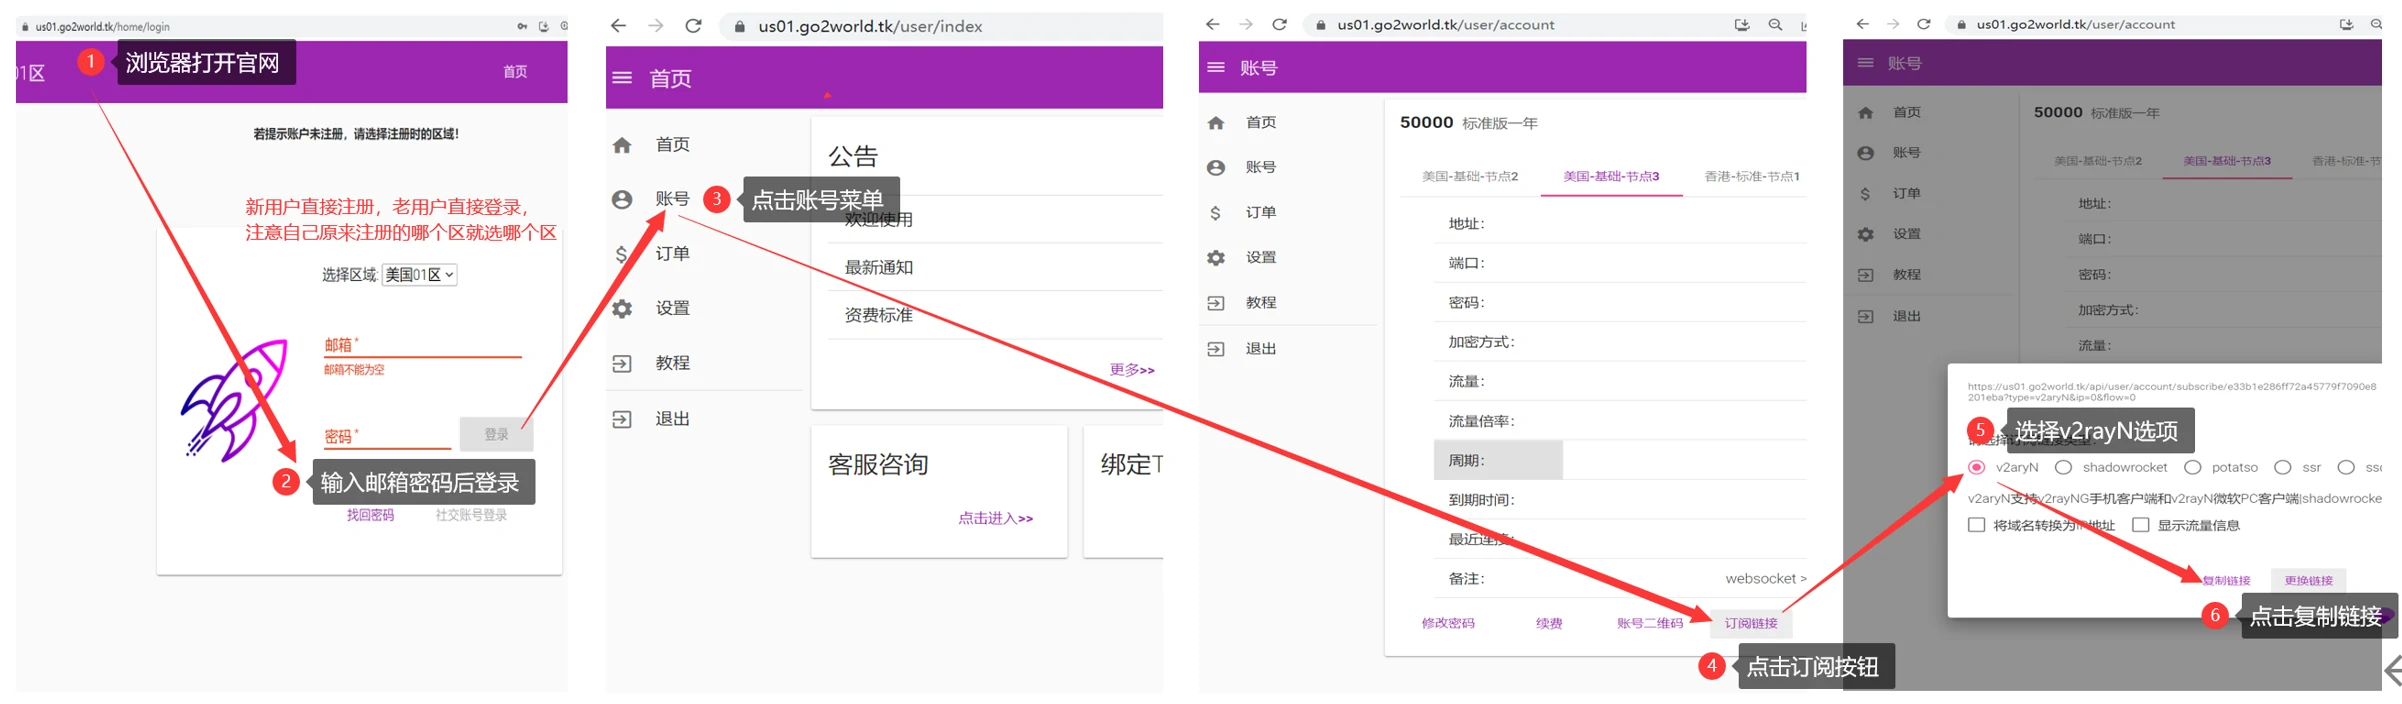The width and height of the screenshot is (2402, 704).
Task: Click the 找回密码 link under login form
Action: (x=370, y=515)
